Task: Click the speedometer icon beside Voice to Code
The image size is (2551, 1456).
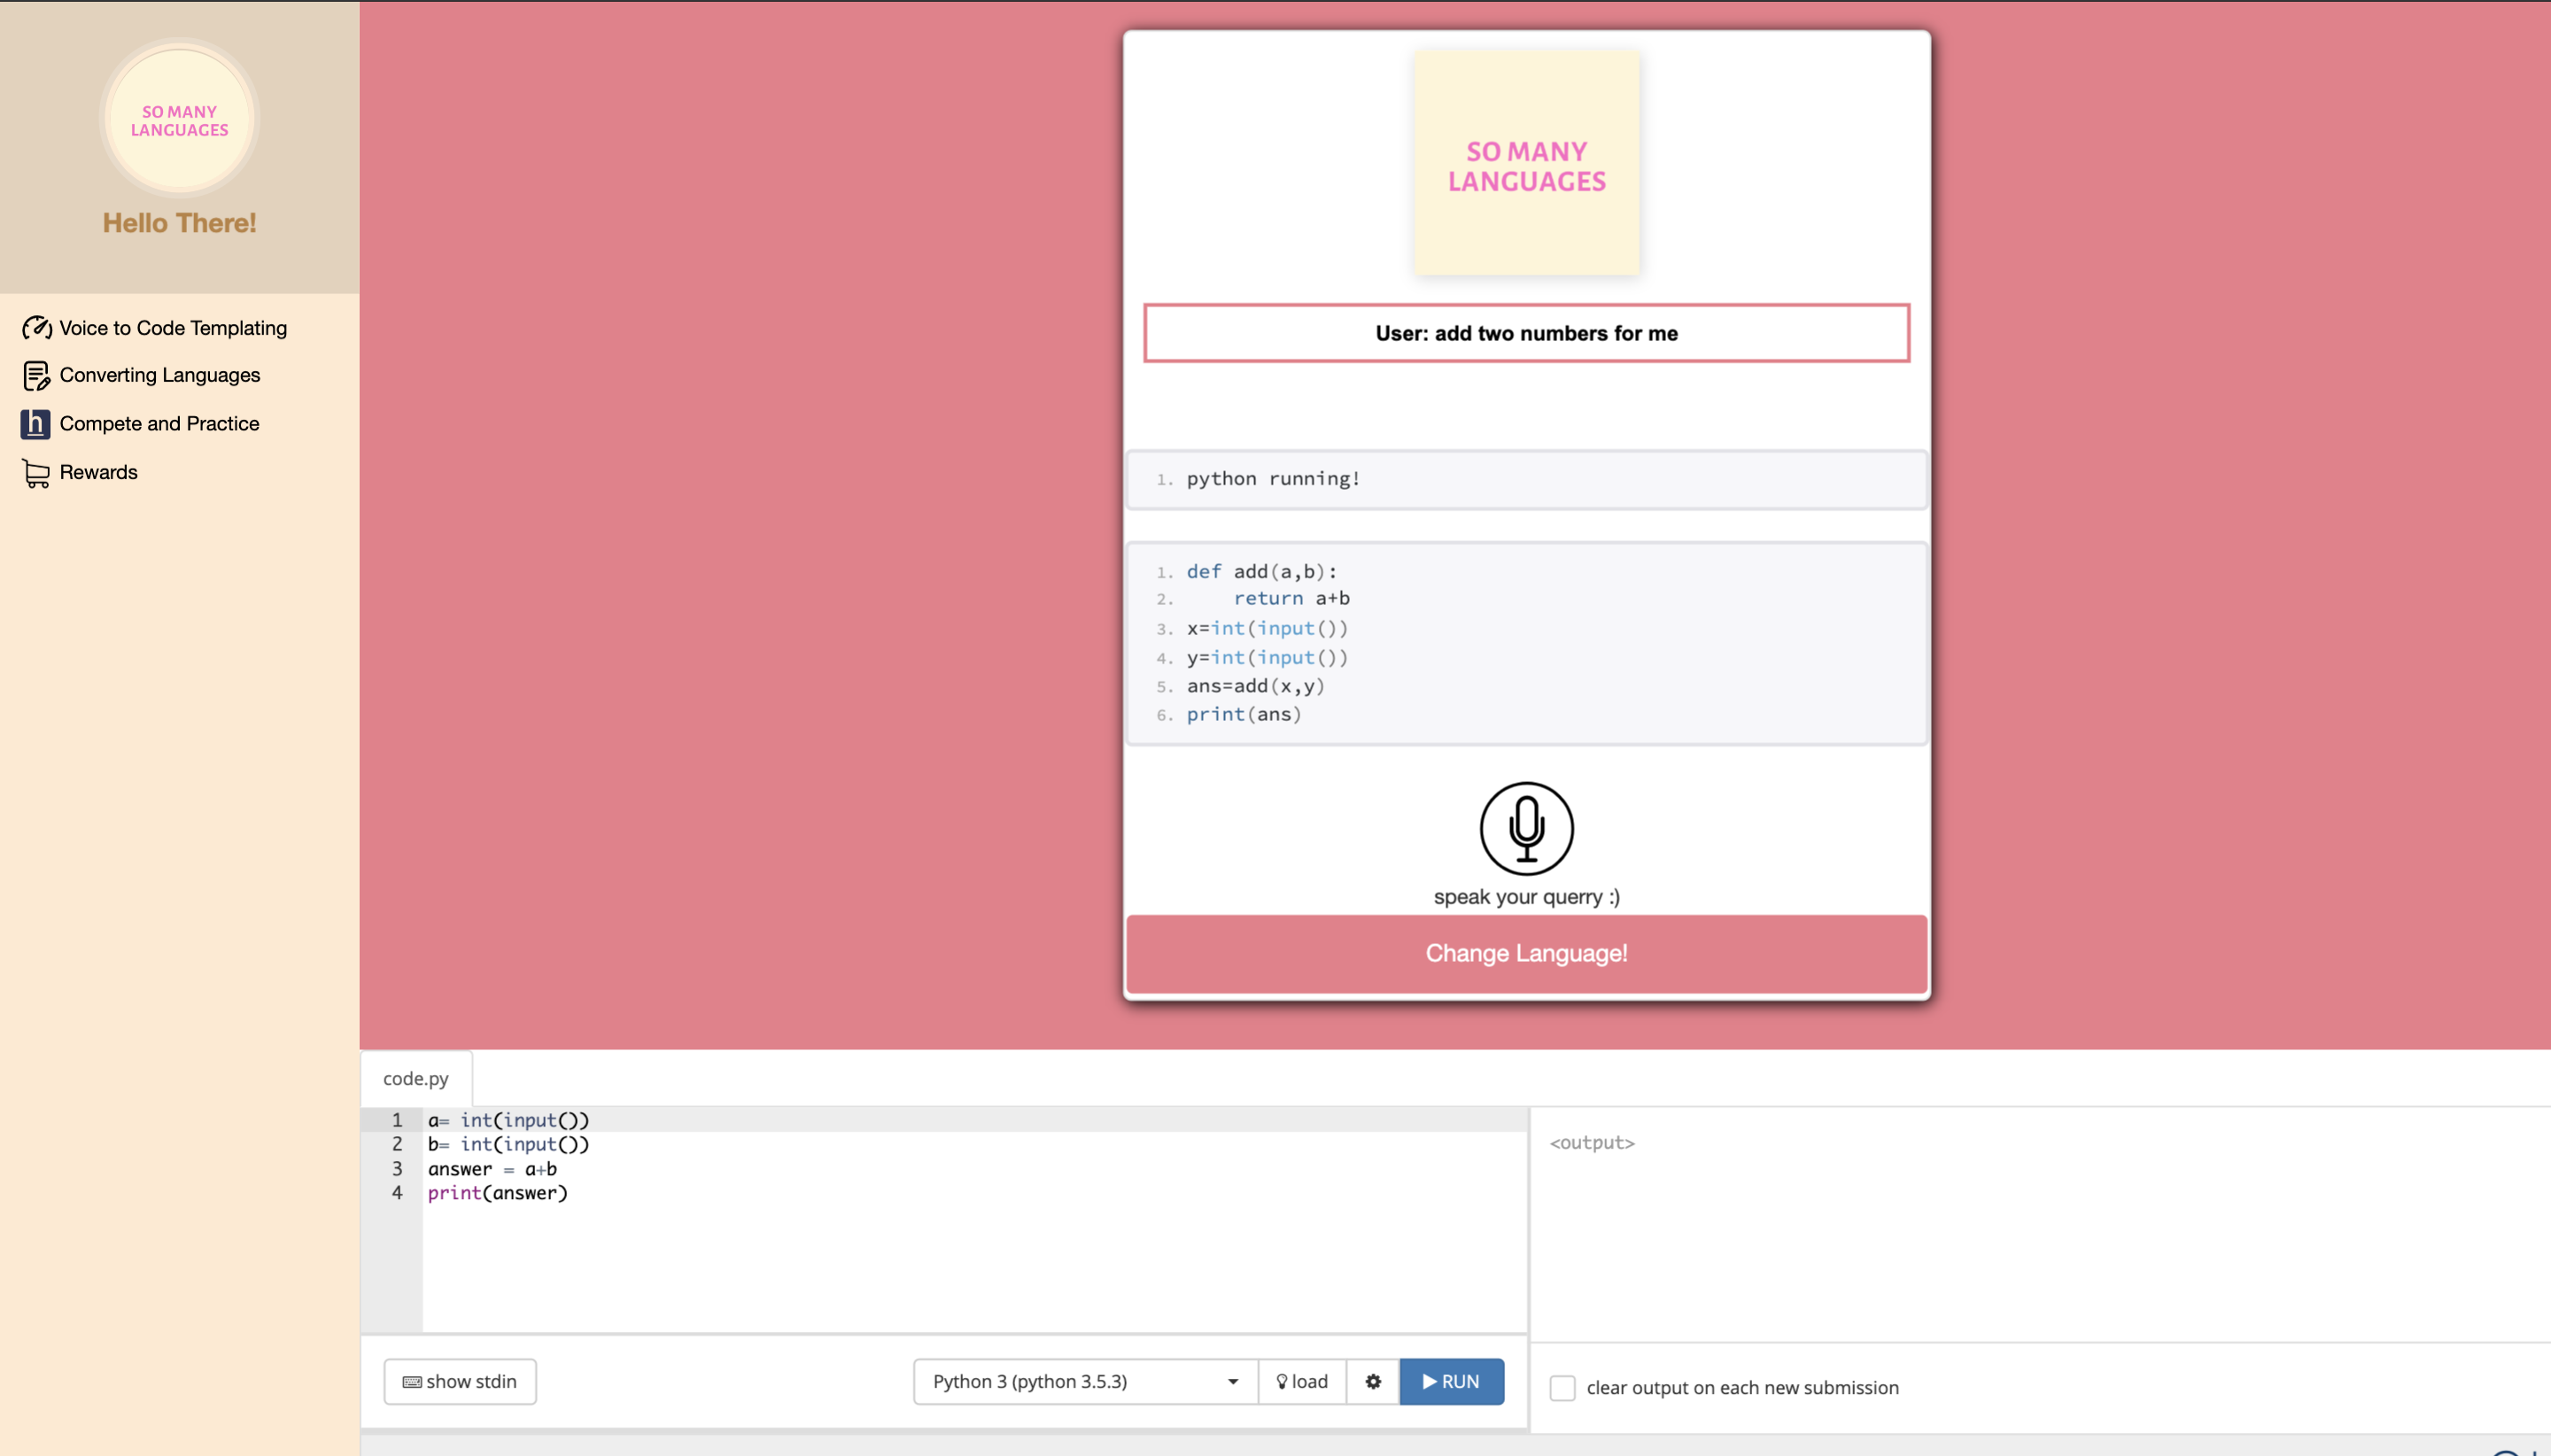Action: [x=36, y=328]
